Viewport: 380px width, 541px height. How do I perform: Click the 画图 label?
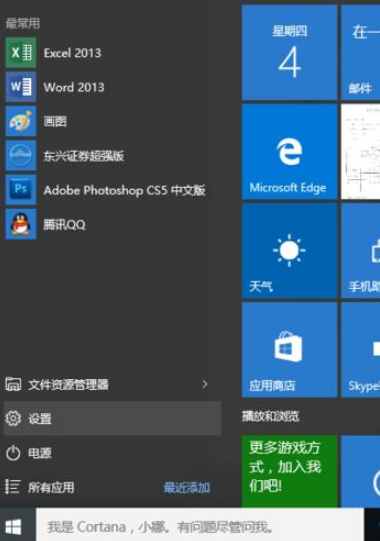tap(55, 121)
